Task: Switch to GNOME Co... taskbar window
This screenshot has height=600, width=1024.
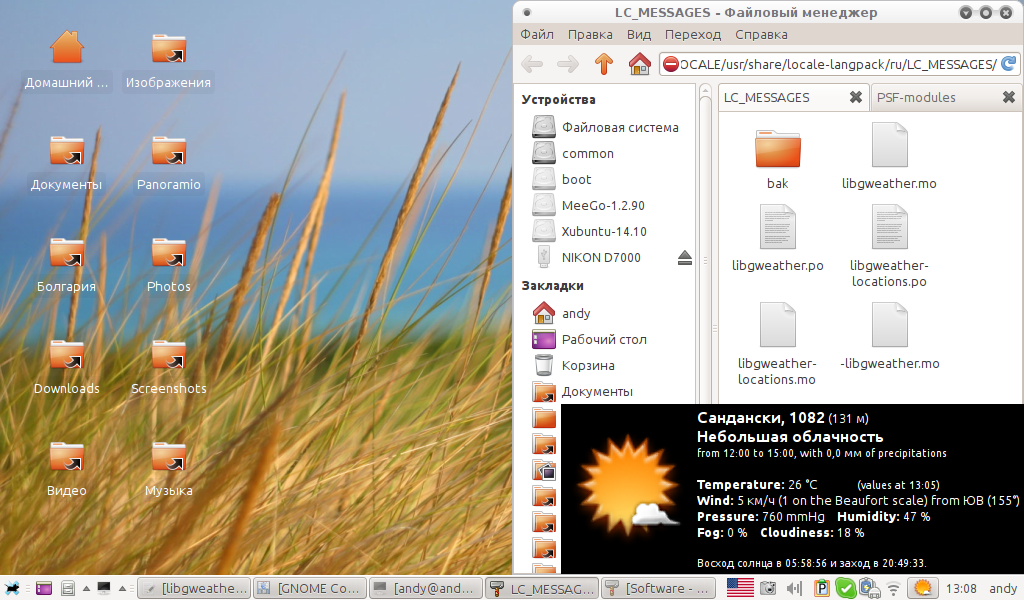Action: coord(309,588)
